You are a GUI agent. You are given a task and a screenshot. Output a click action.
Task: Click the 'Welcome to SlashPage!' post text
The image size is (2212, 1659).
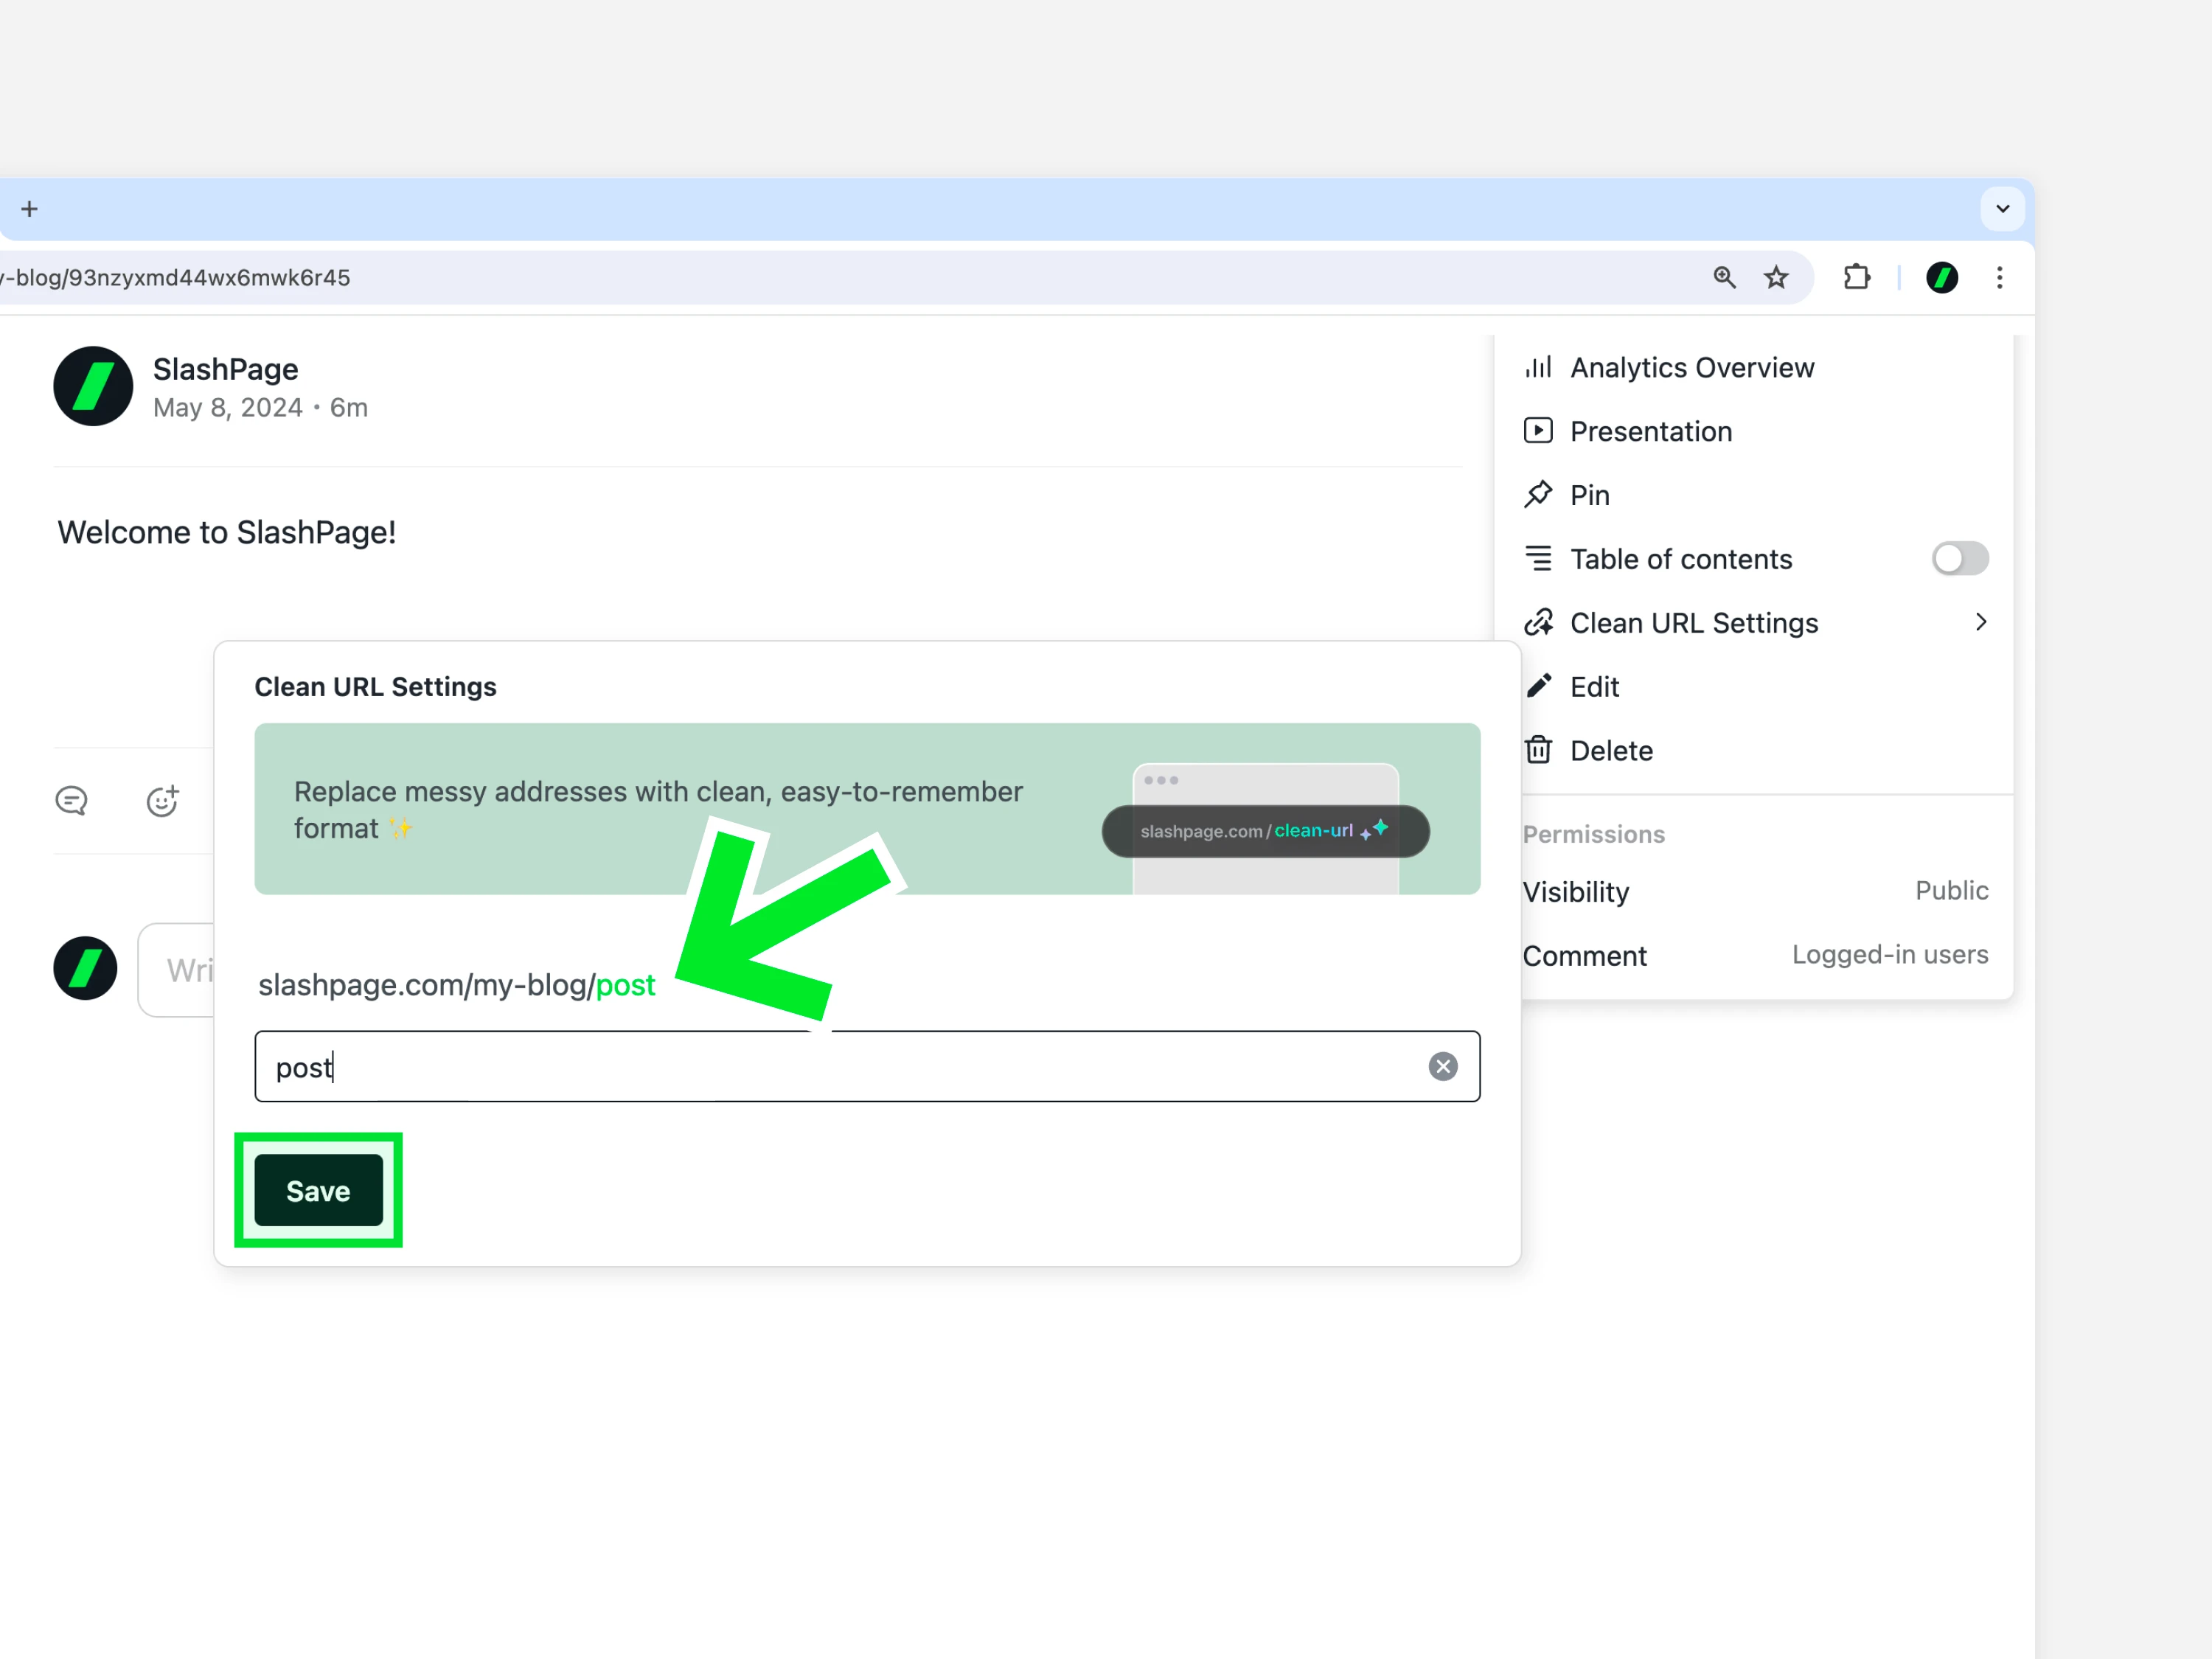(227, 532)
